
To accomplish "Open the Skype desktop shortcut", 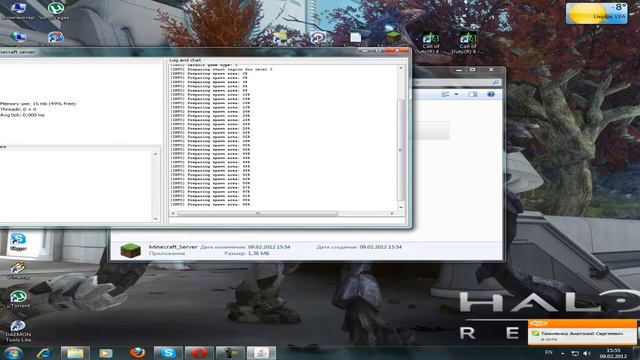I will click(x=18, y=241).
